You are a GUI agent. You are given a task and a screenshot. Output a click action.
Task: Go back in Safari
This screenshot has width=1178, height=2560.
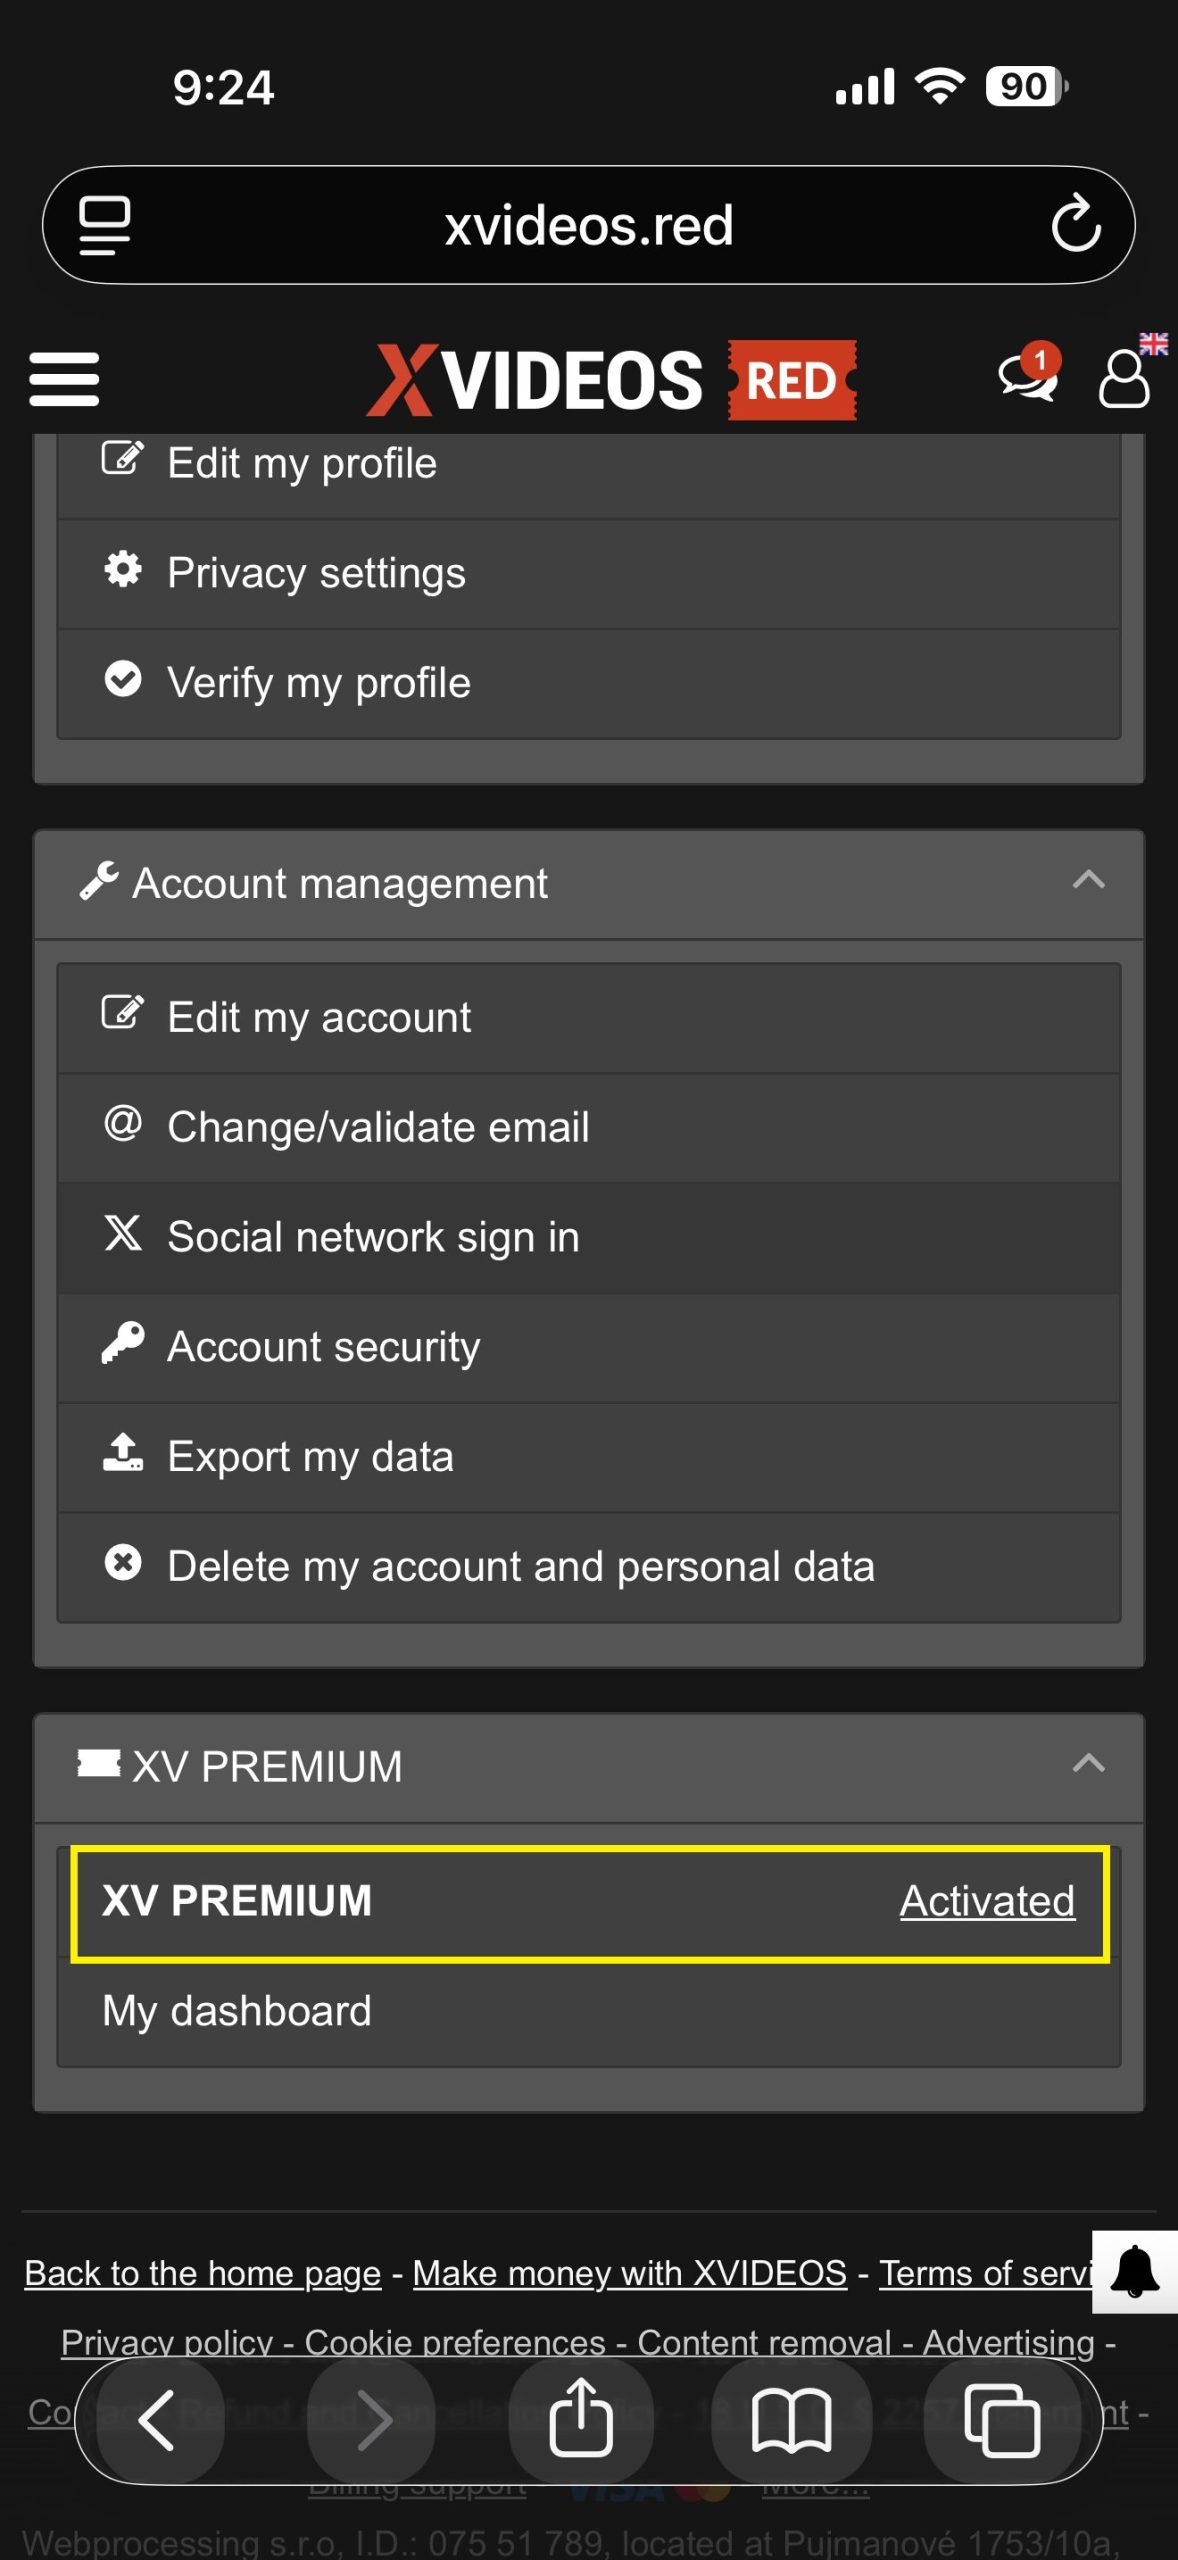(x=156, y=2421)
